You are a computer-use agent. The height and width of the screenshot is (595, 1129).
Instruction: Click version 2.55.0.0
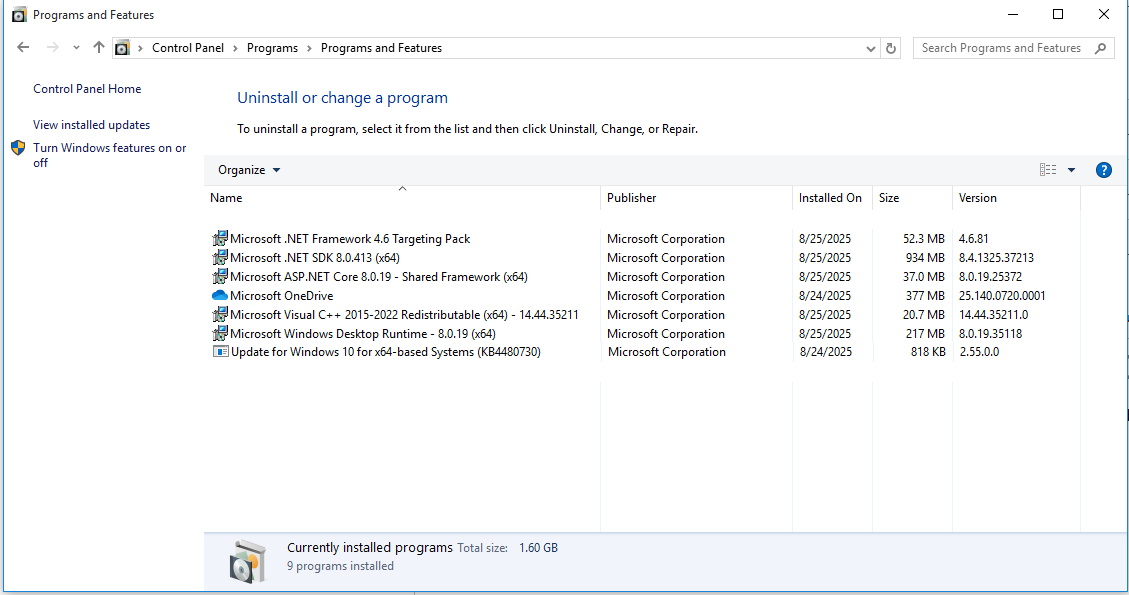[x=979, y=352]
